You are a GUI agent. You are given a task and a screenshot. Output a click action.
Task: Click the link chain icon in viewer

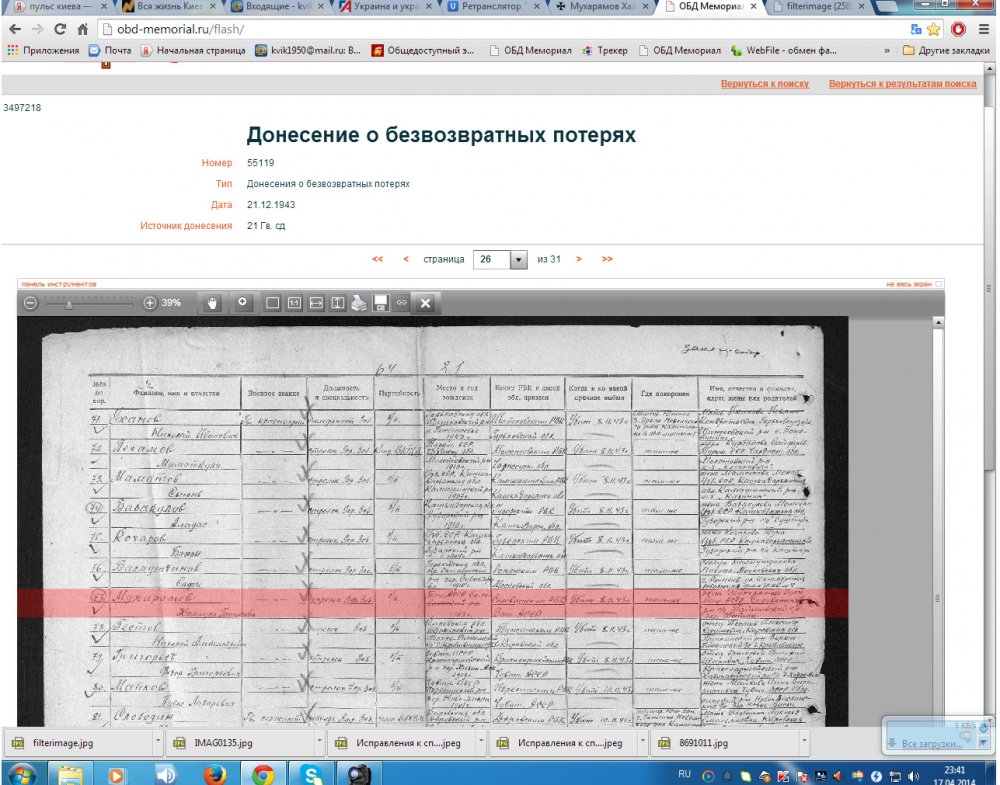click(x=402, y=303)
